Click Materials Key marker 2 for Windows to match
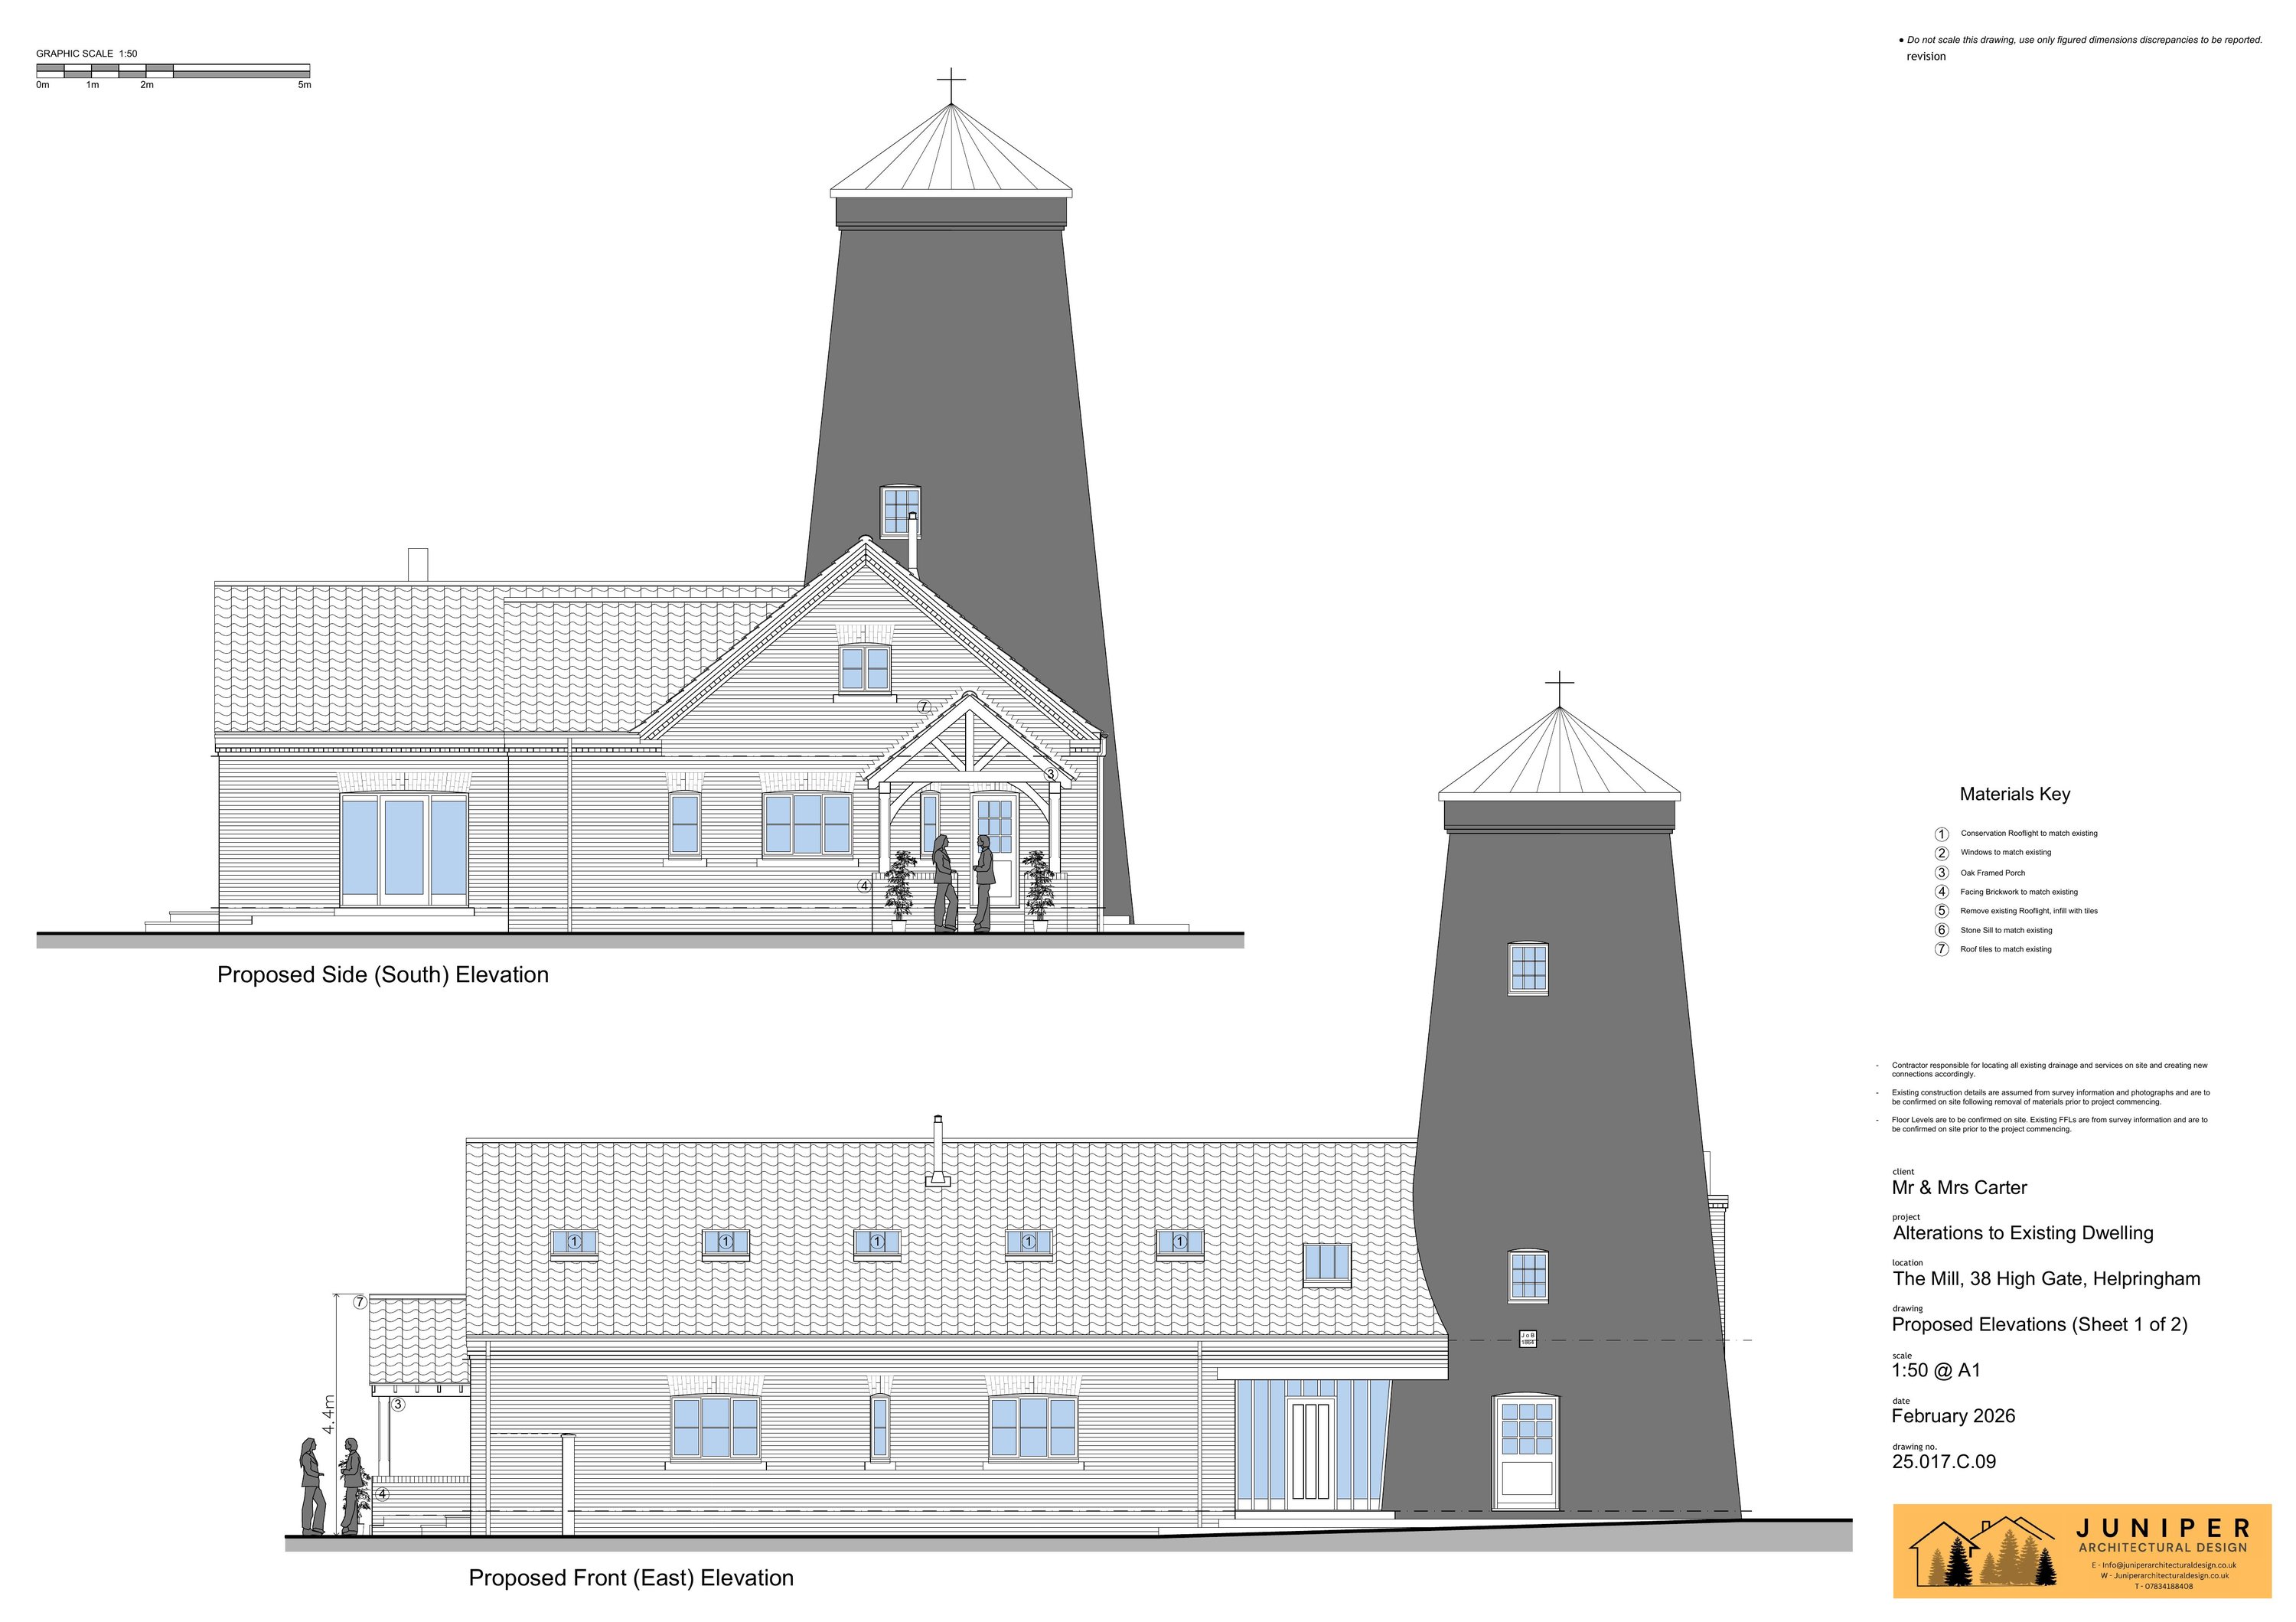Screen dimensions: 2296x1622 [1942, 853]
